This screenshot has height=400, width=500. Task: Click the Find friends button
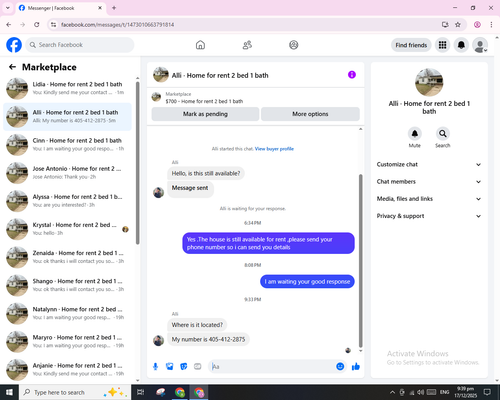411,45
